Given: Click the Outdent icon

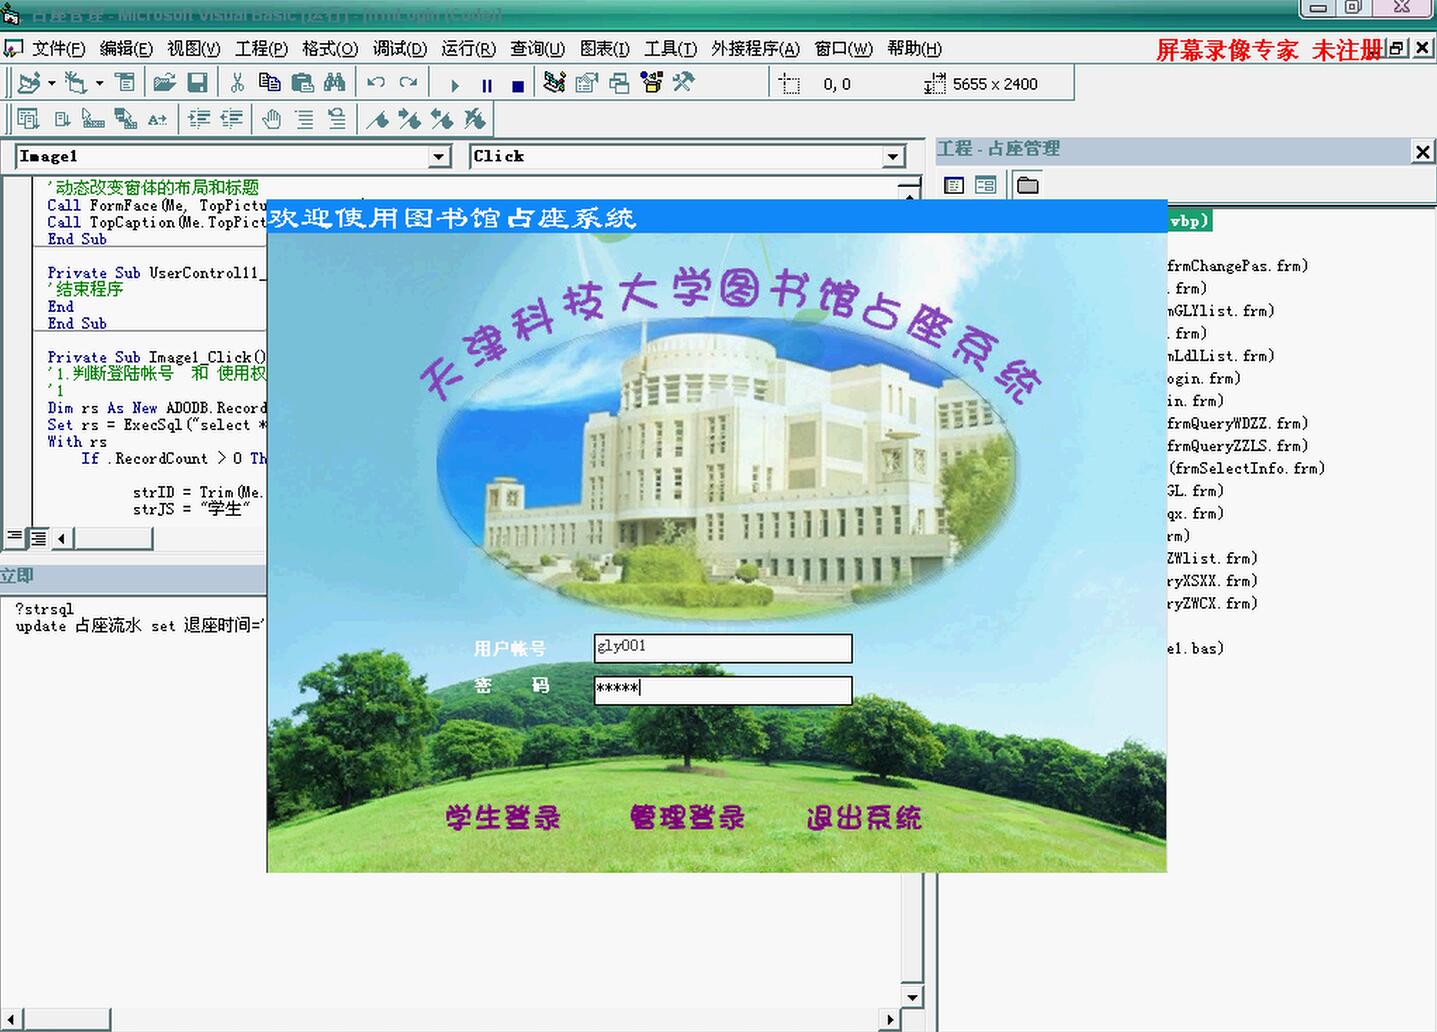Looking at the screenshot, I should coord(231,119).
